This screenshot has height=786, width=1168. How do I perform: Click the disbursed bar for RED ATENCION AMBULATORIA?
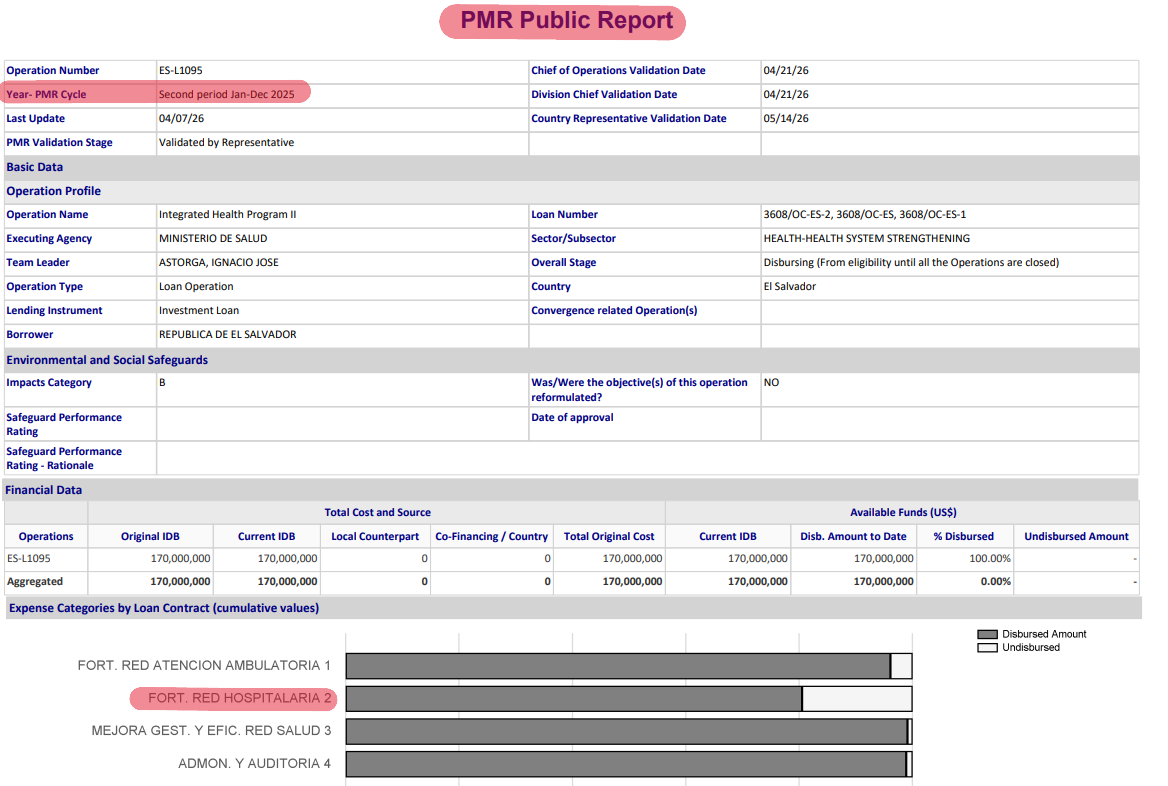(x=618, y=666)
